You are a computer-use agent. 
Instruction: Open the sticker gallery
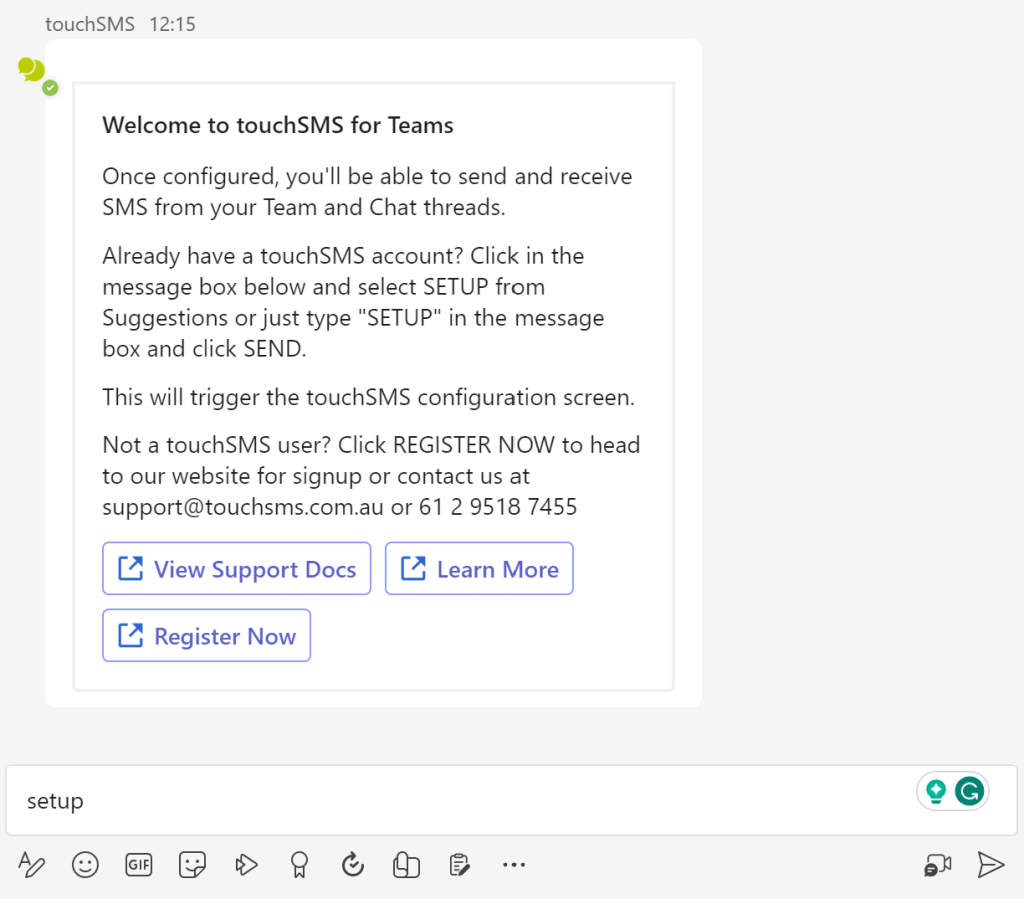point(192,864)
